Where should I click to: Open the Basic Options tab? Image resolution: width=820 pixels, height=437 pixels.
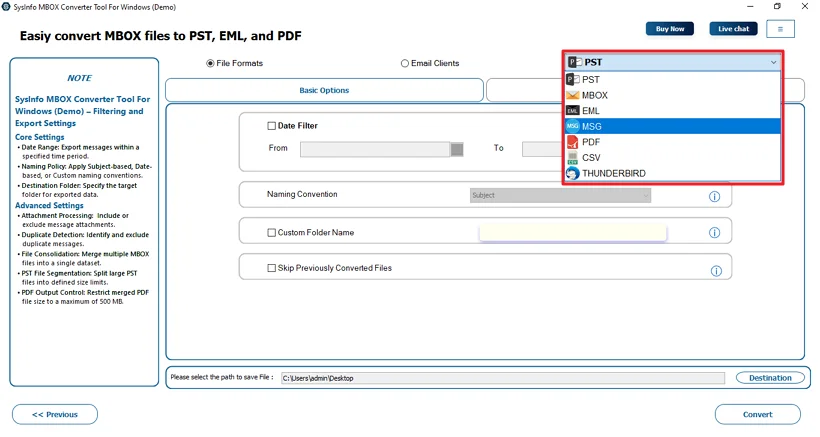324,90
